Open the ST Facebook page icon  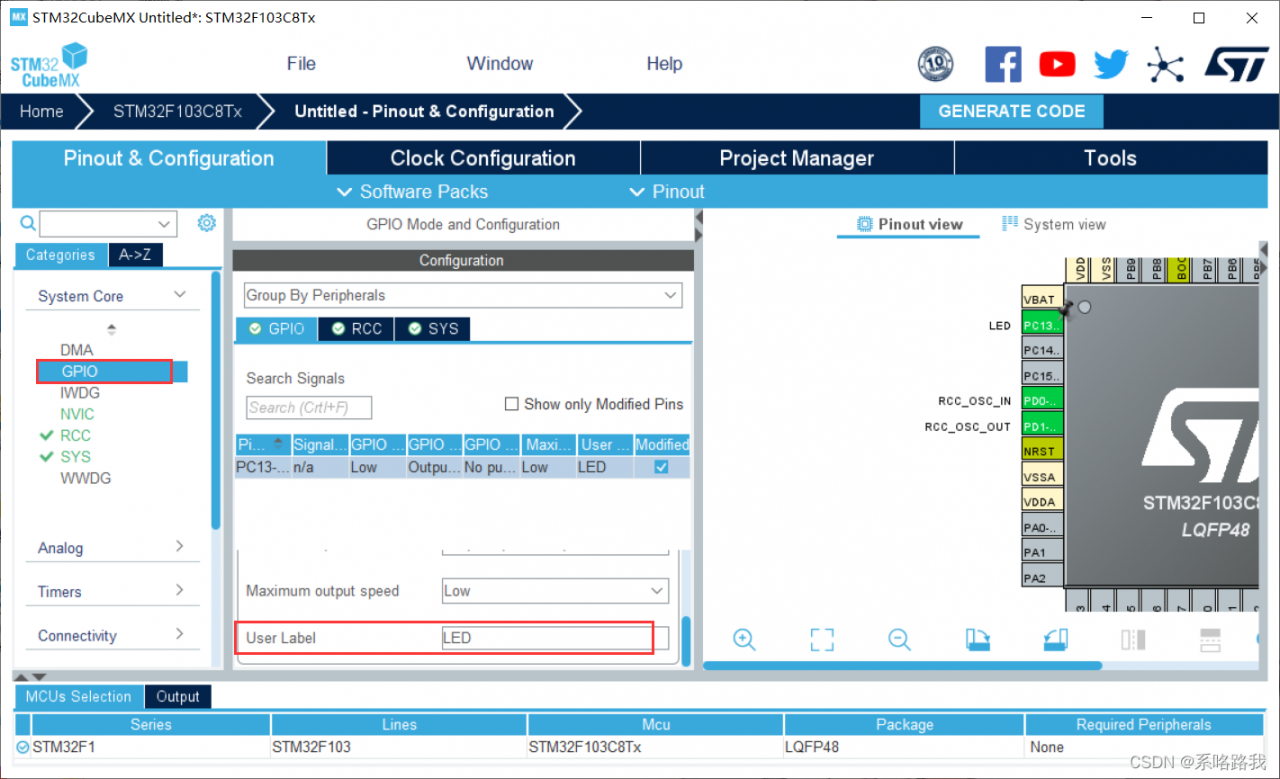coord(1003,65)
